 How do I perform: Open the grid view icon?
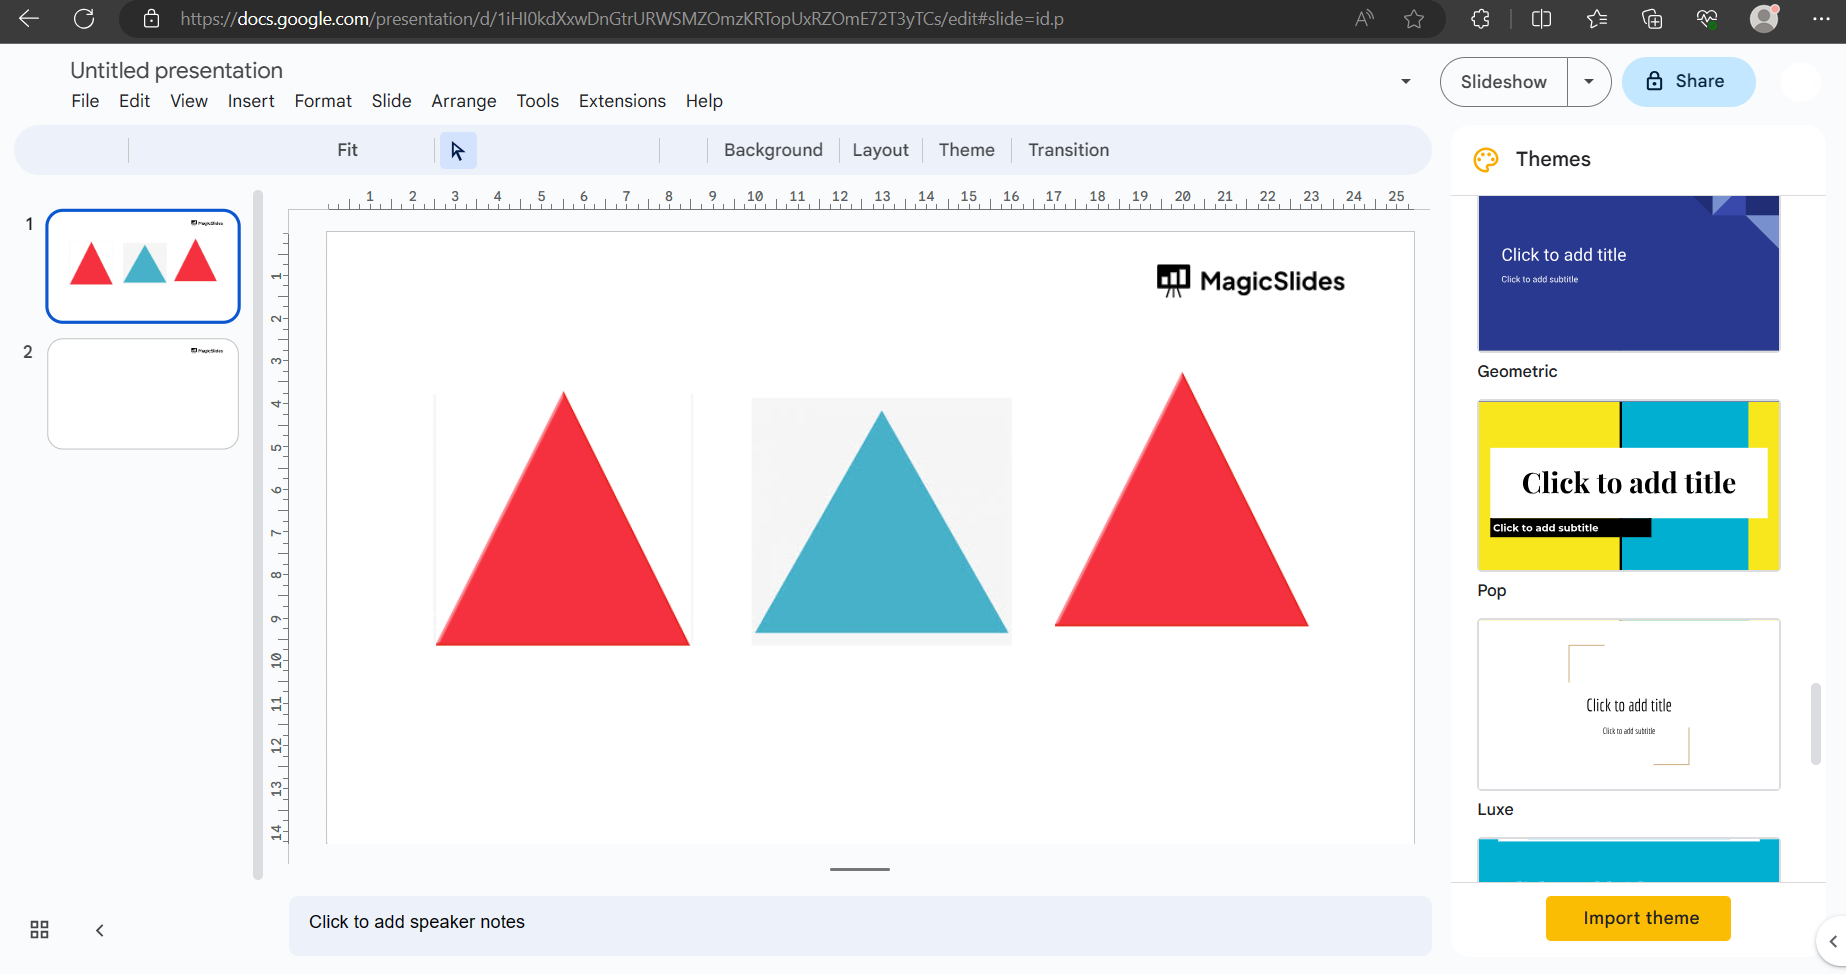(40, 930)
